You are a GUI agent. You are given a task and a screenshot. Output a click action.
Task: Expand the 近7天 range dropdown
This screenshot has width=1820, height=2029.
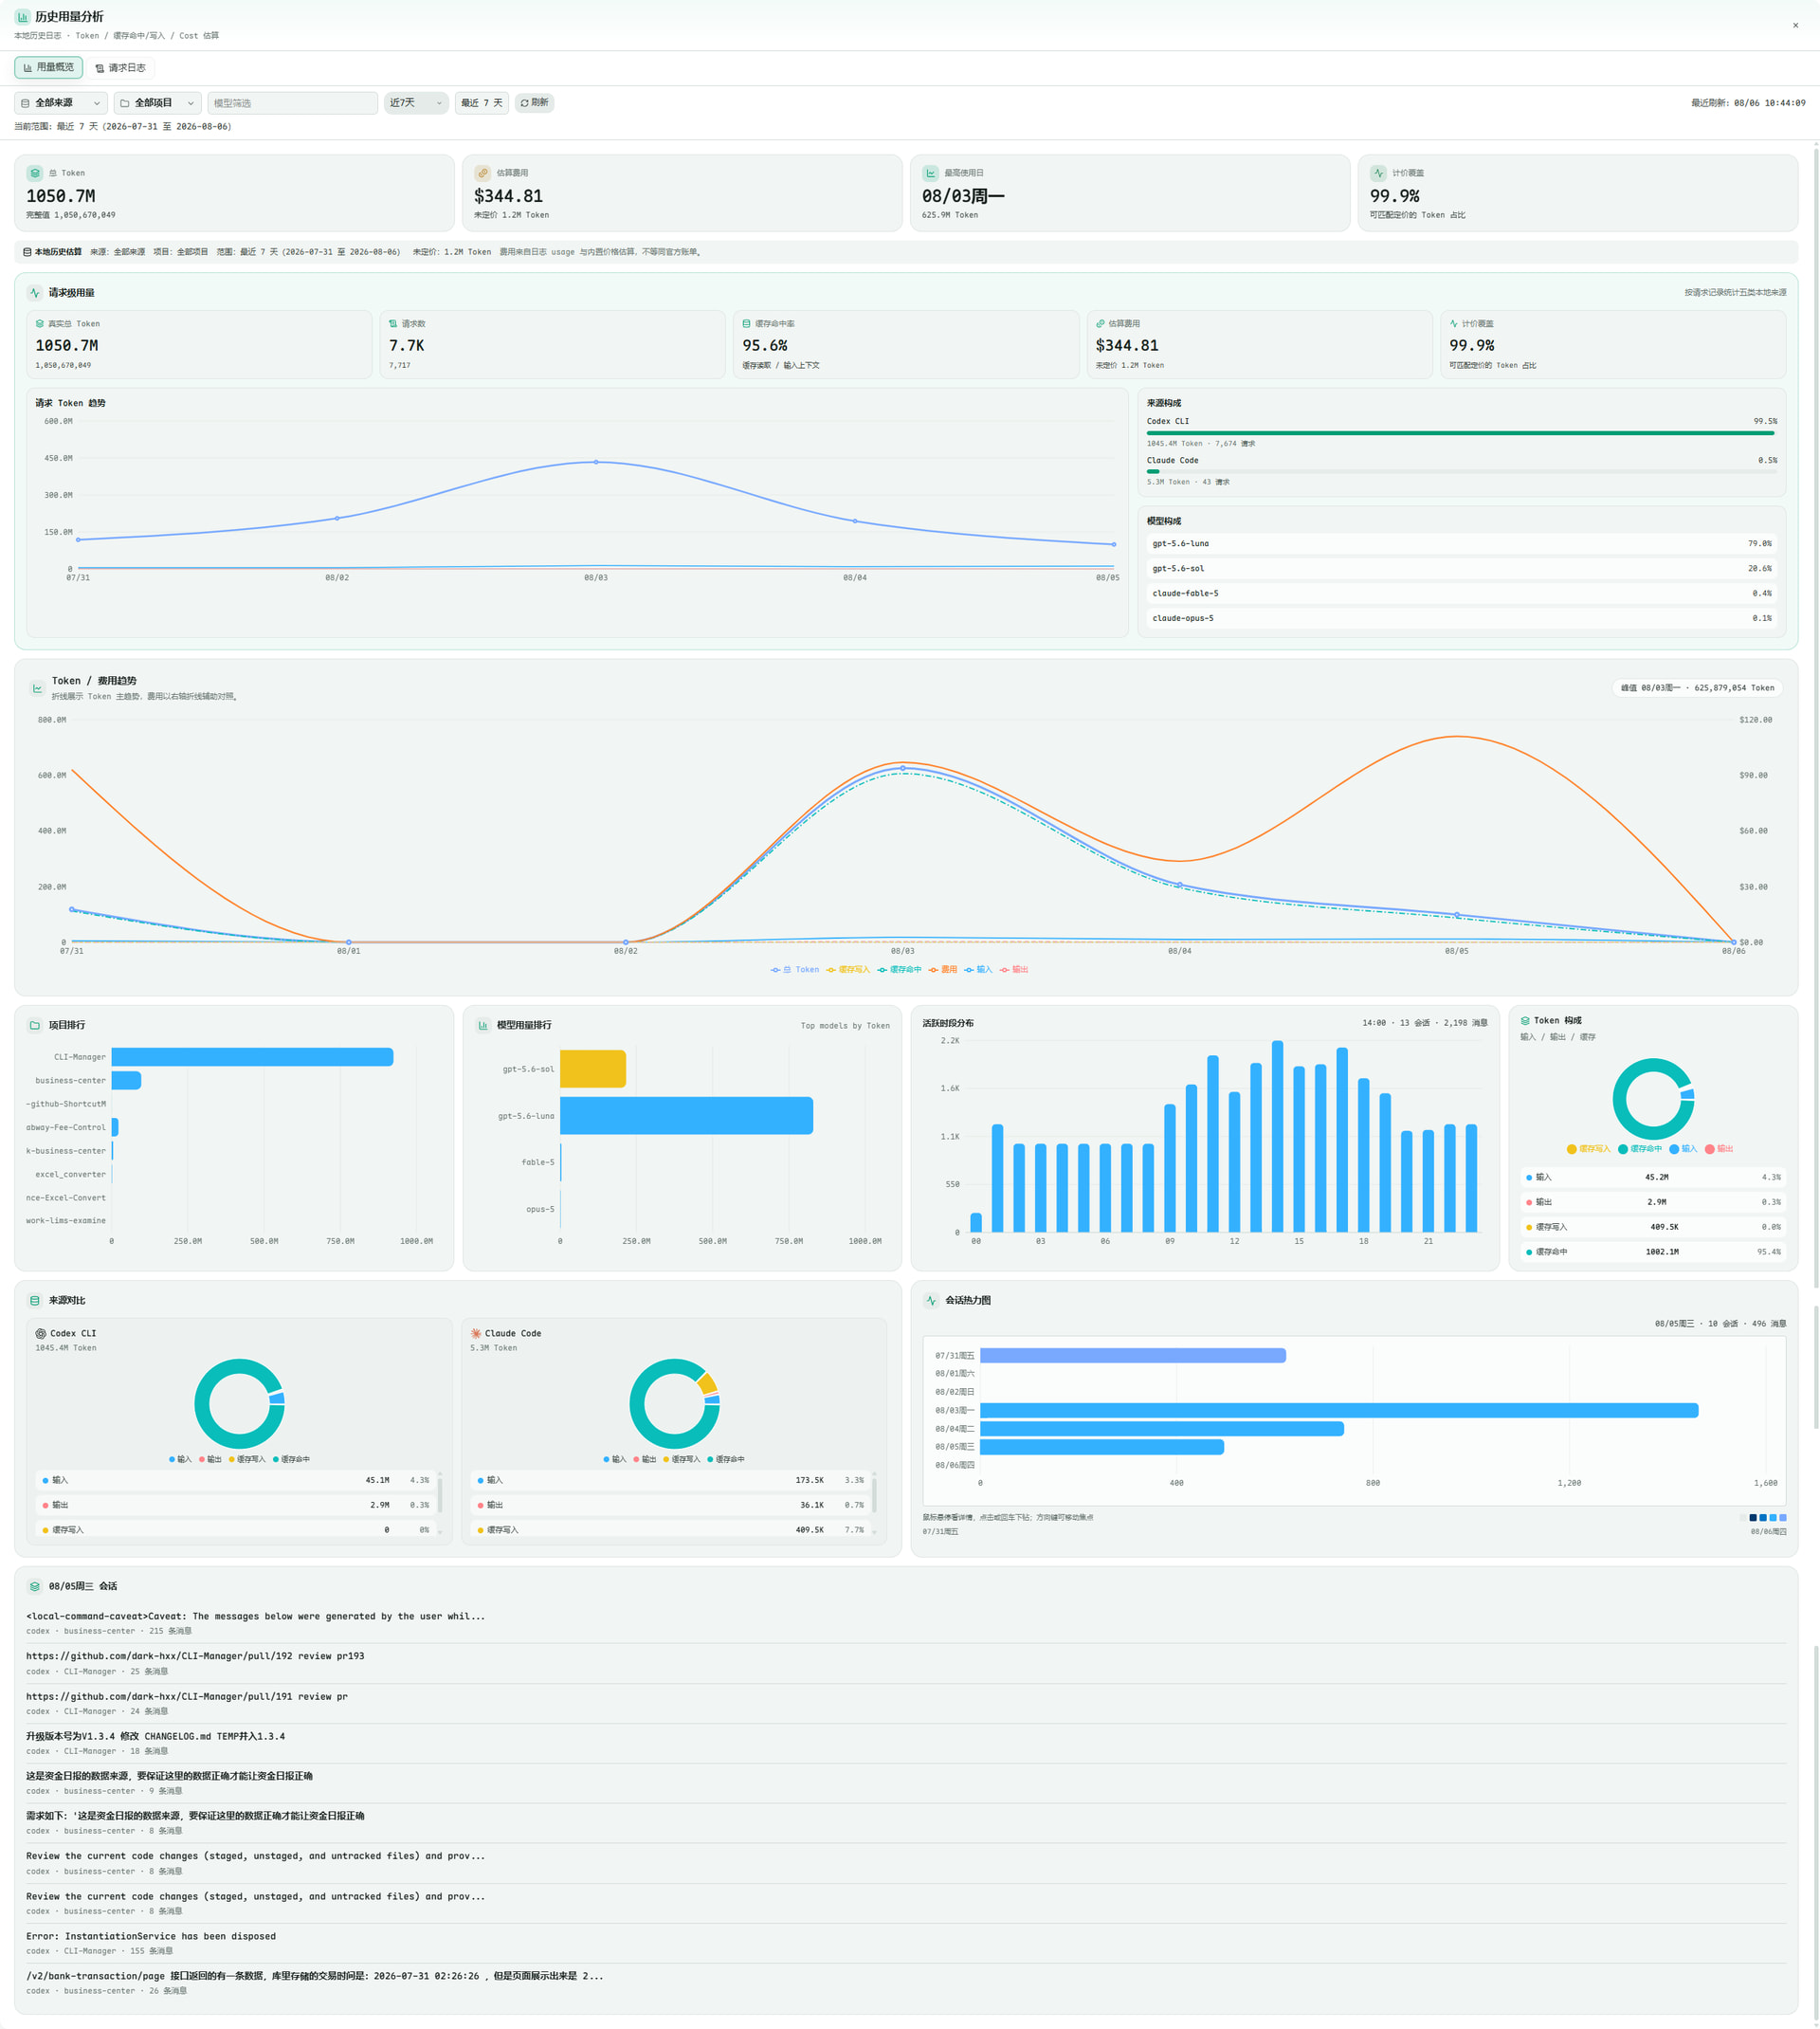coord(416,103)
